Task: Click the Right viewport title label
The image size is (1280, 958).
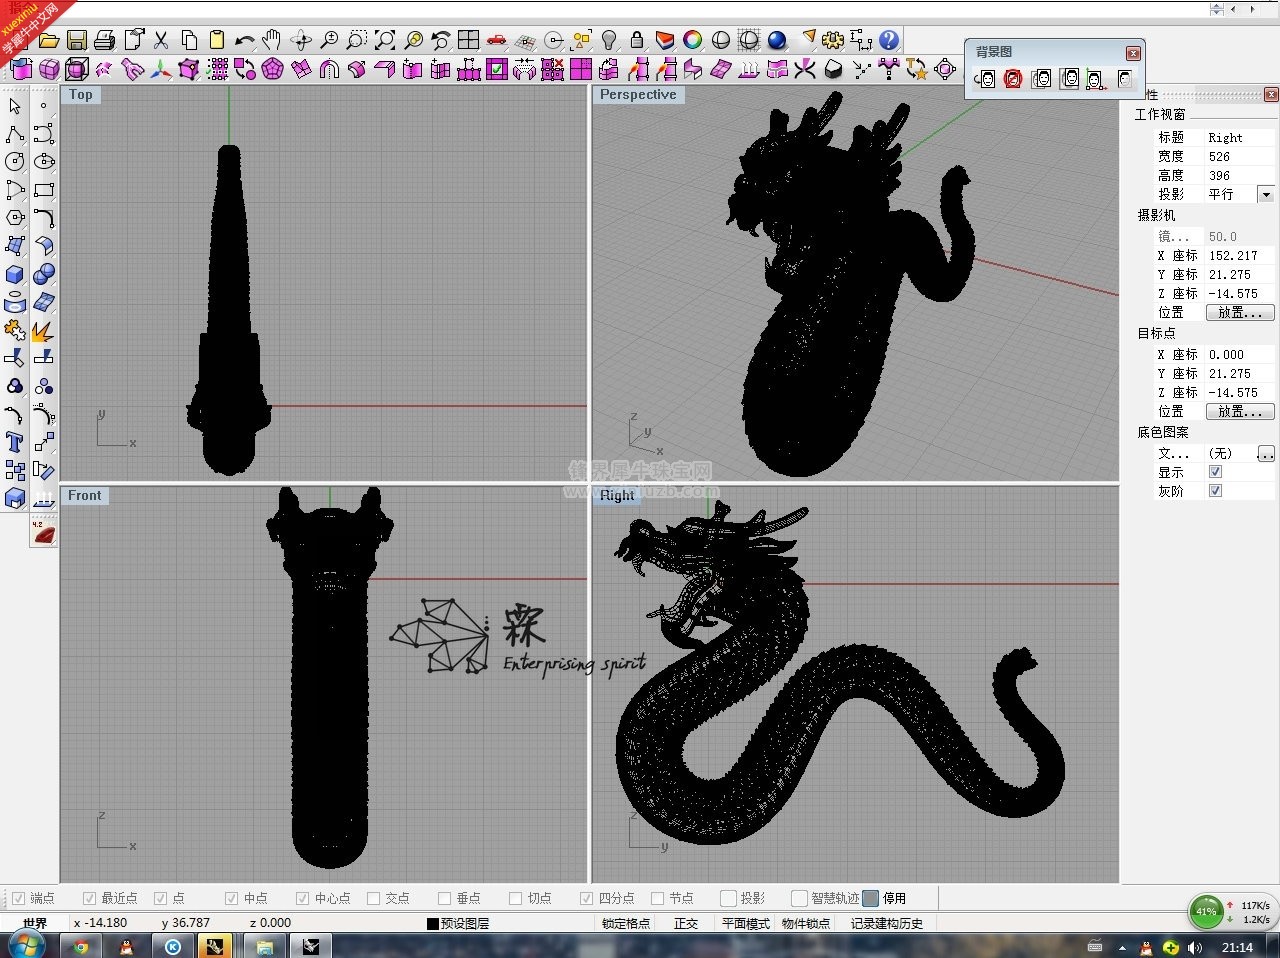Action: click(x=617, y=496)
